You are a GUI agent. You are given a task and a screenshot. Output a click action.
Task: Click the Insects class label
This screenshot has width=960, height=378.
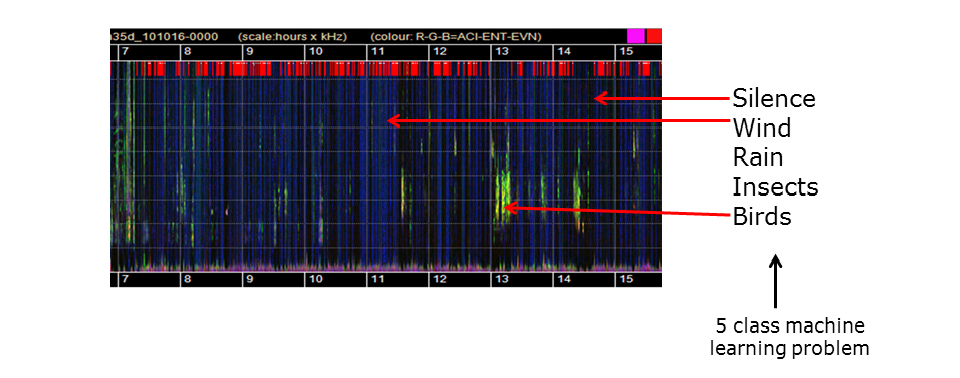pos(775,186)
